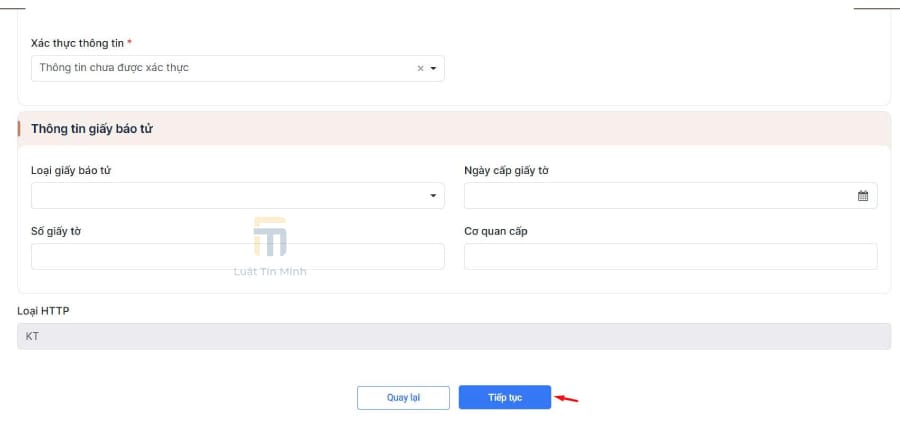Click the 'Loại giấy báo tử' label
Image resolution: width=900 pixels, height=423 pixels.
coord(71,170)
